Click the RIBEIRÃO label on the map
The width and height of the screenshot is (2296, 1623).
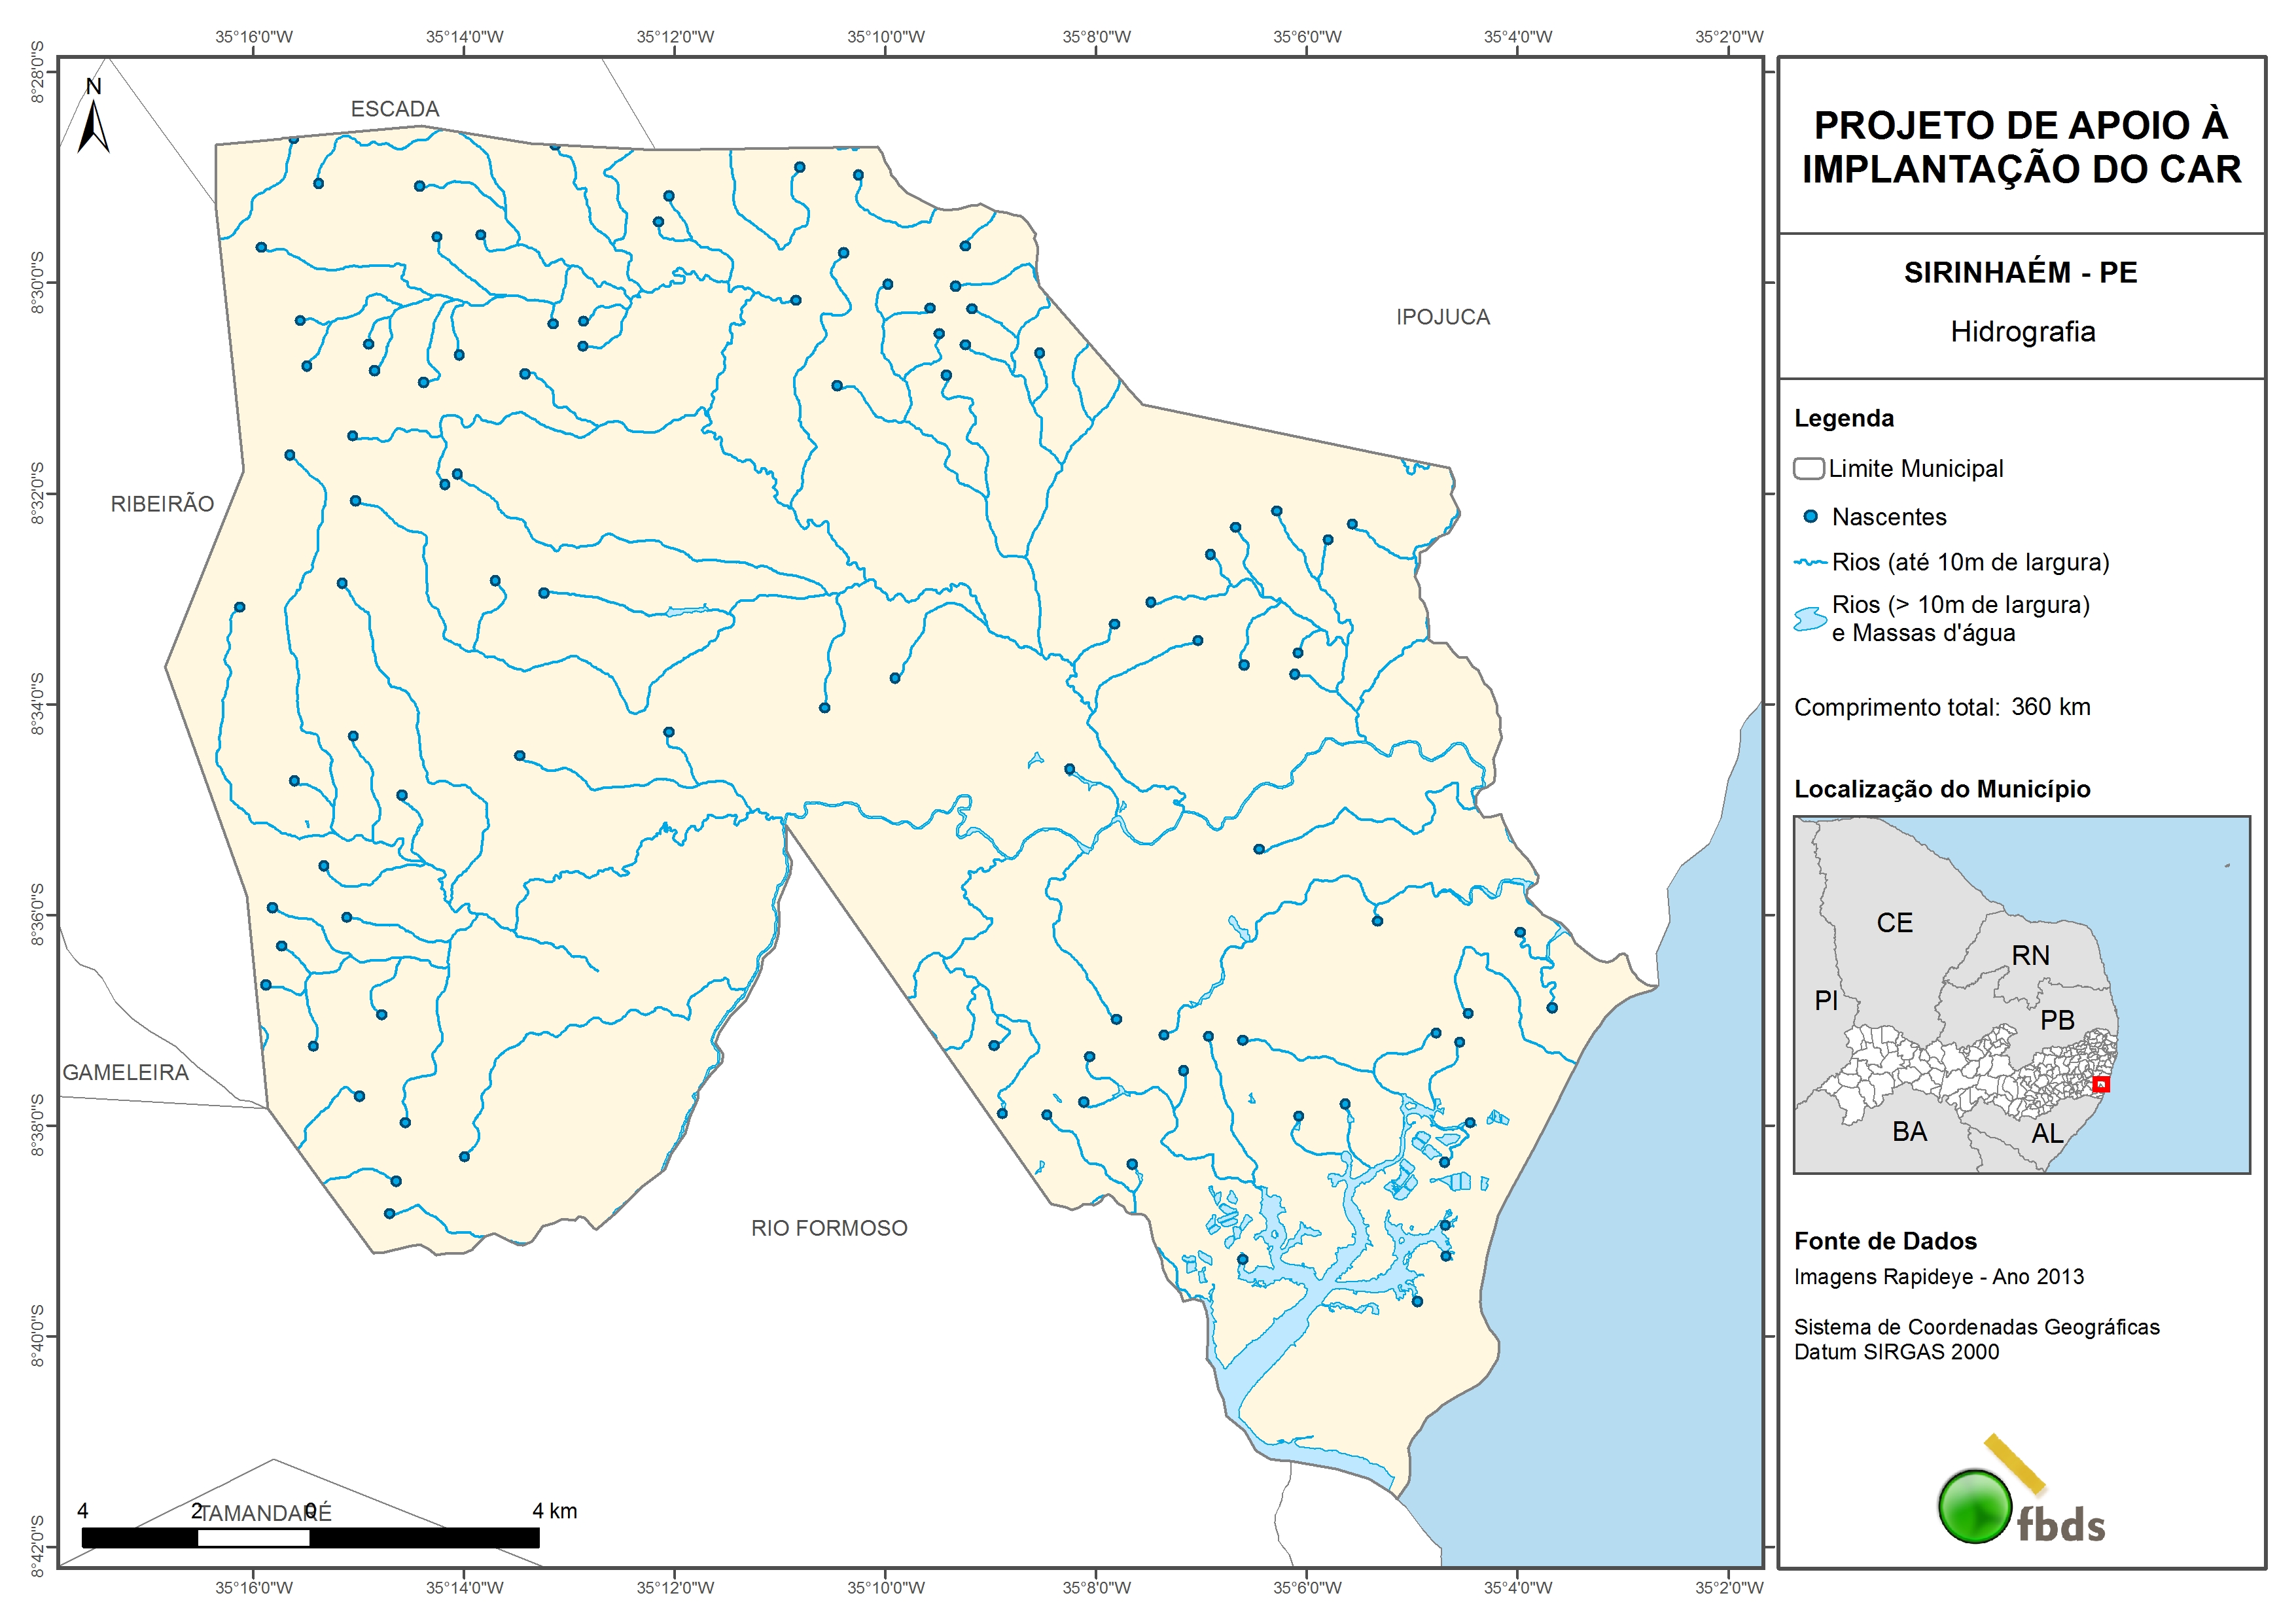162,504
